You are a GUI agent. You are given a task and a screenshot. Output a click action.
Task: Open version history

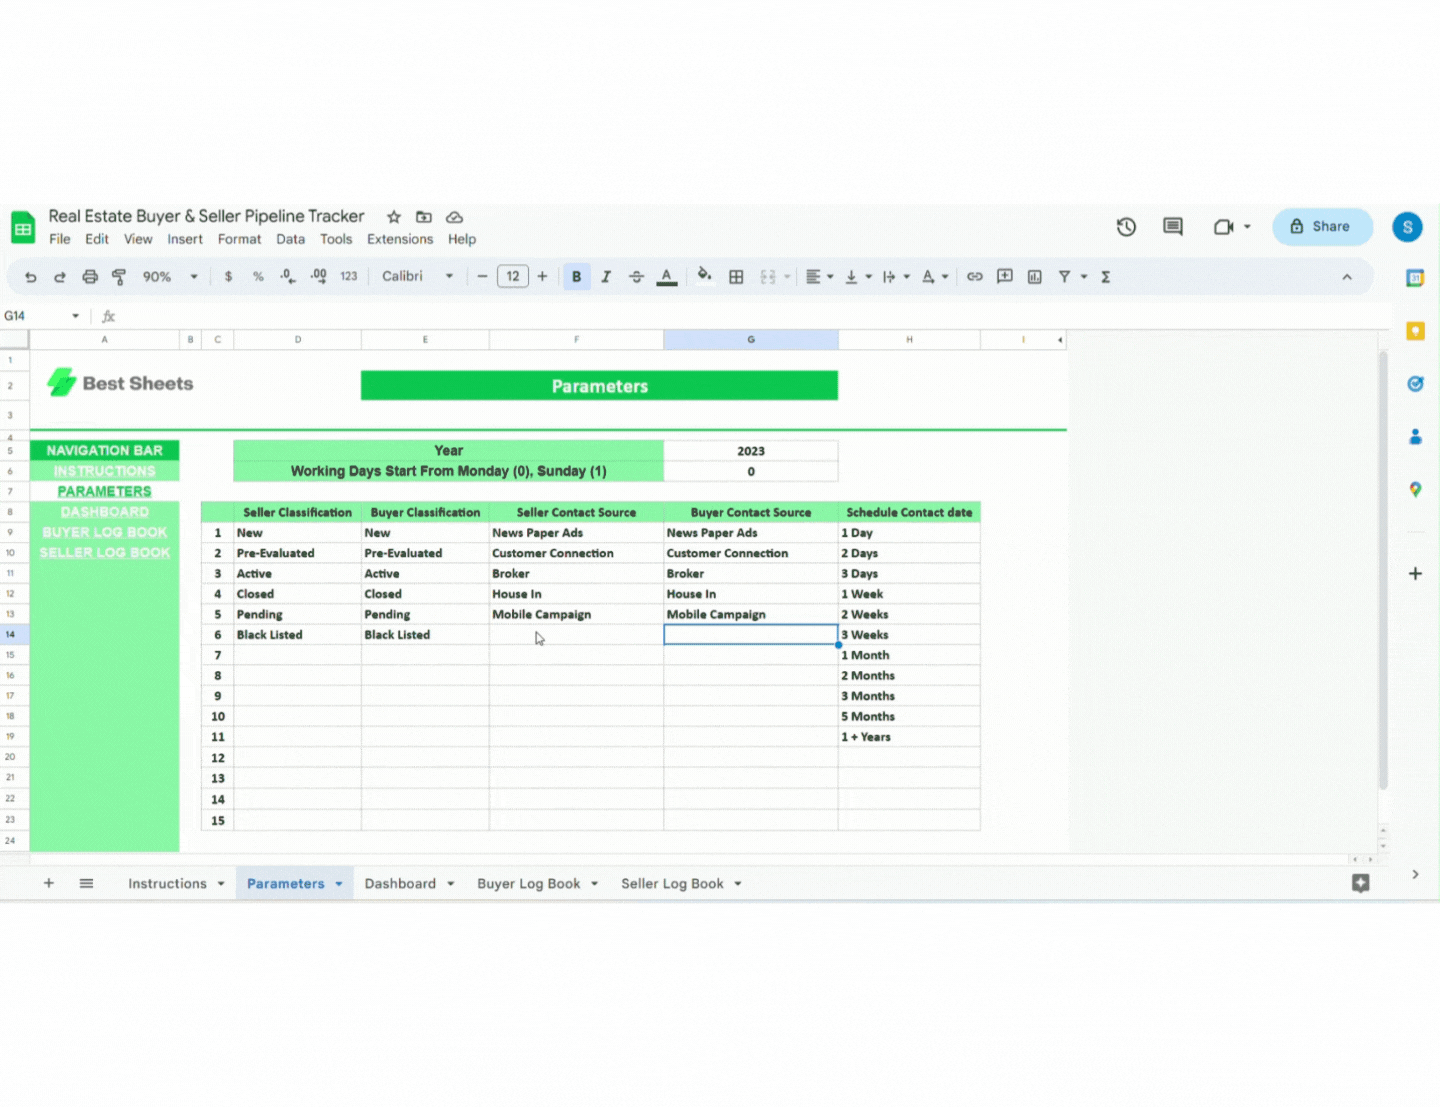tap(1126, 227)
